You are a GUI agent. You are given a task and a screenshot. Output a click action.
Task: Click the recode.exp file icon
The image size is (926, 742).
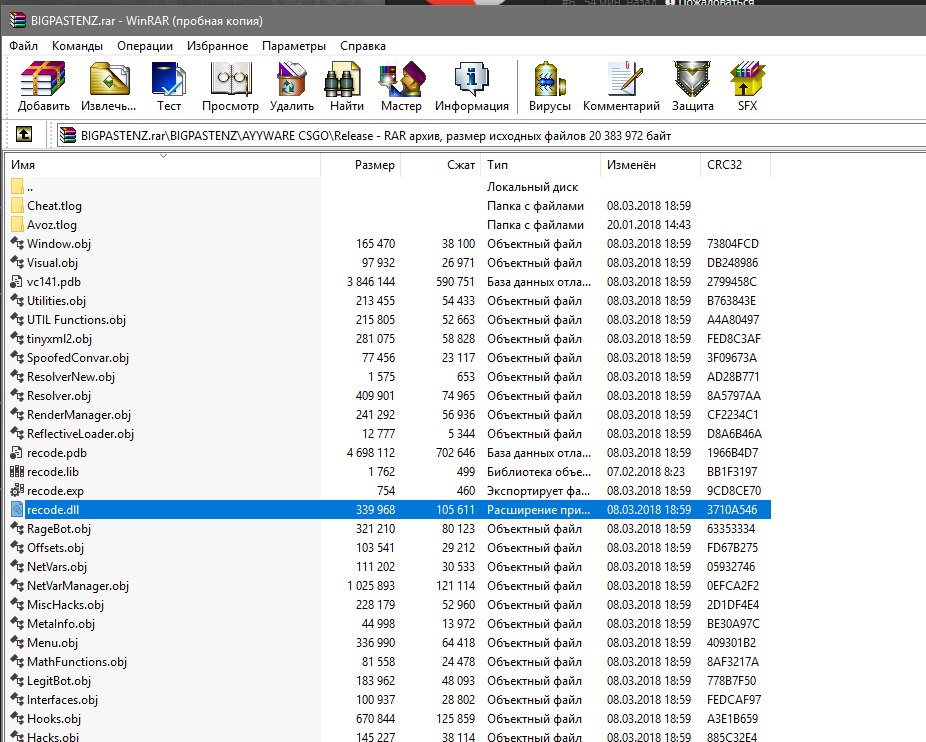coord(17,490)
